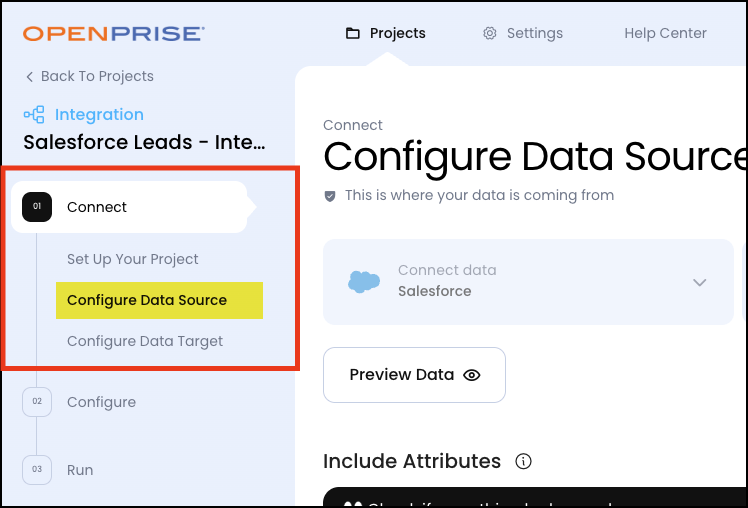Select the 03 Run step badge
748x508 pixels.
click(37, 470)
